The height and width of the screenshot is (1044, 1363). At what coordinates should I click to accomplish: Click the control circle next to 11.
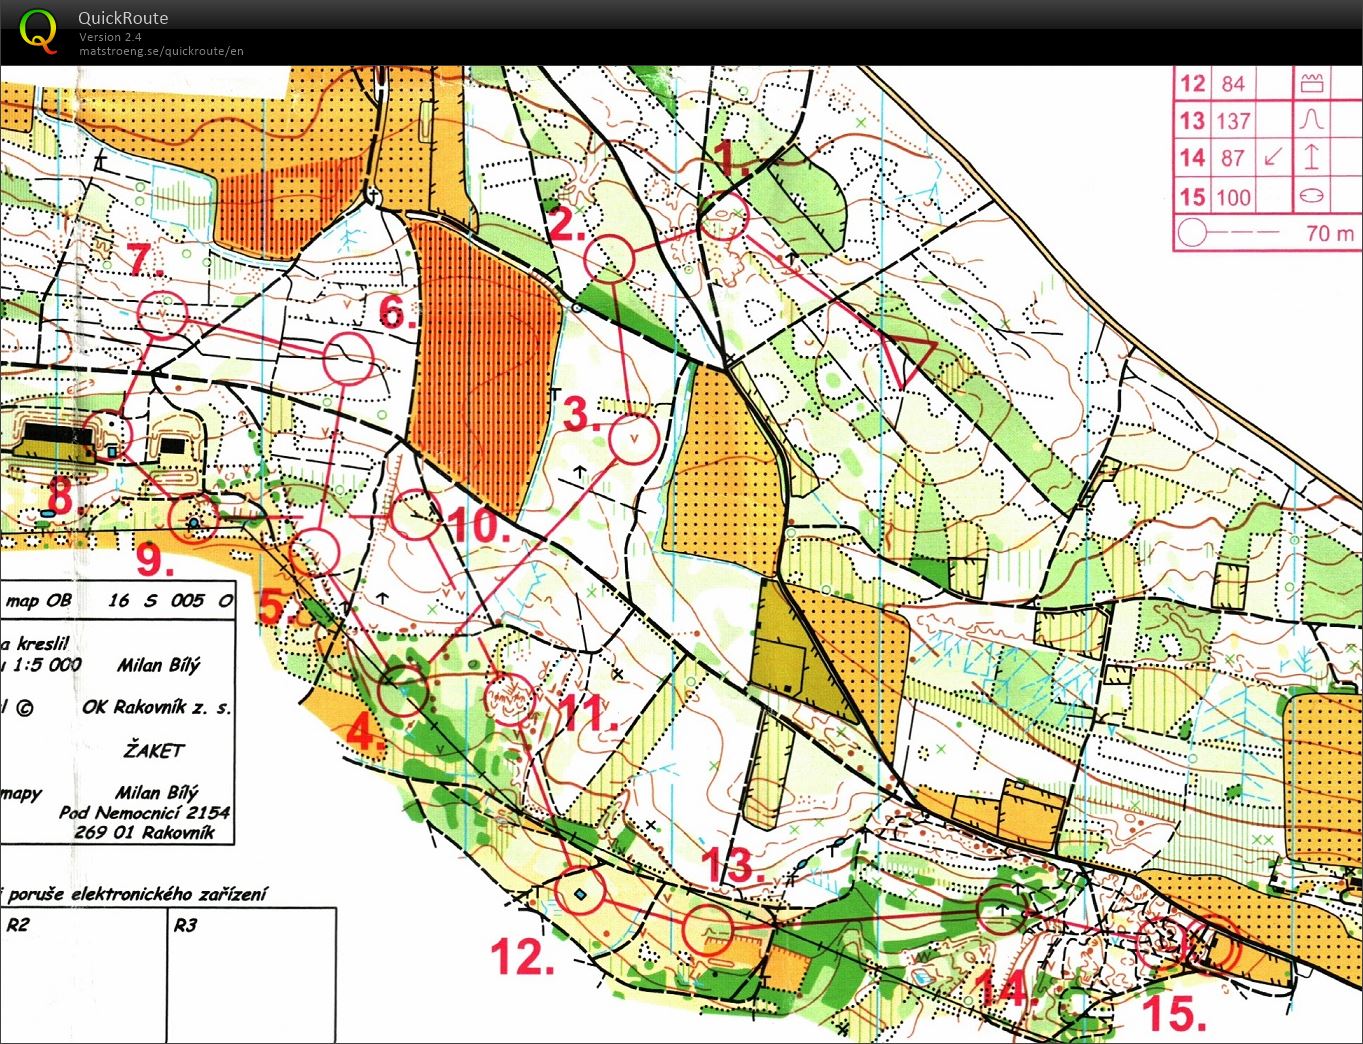click(510, 699)
